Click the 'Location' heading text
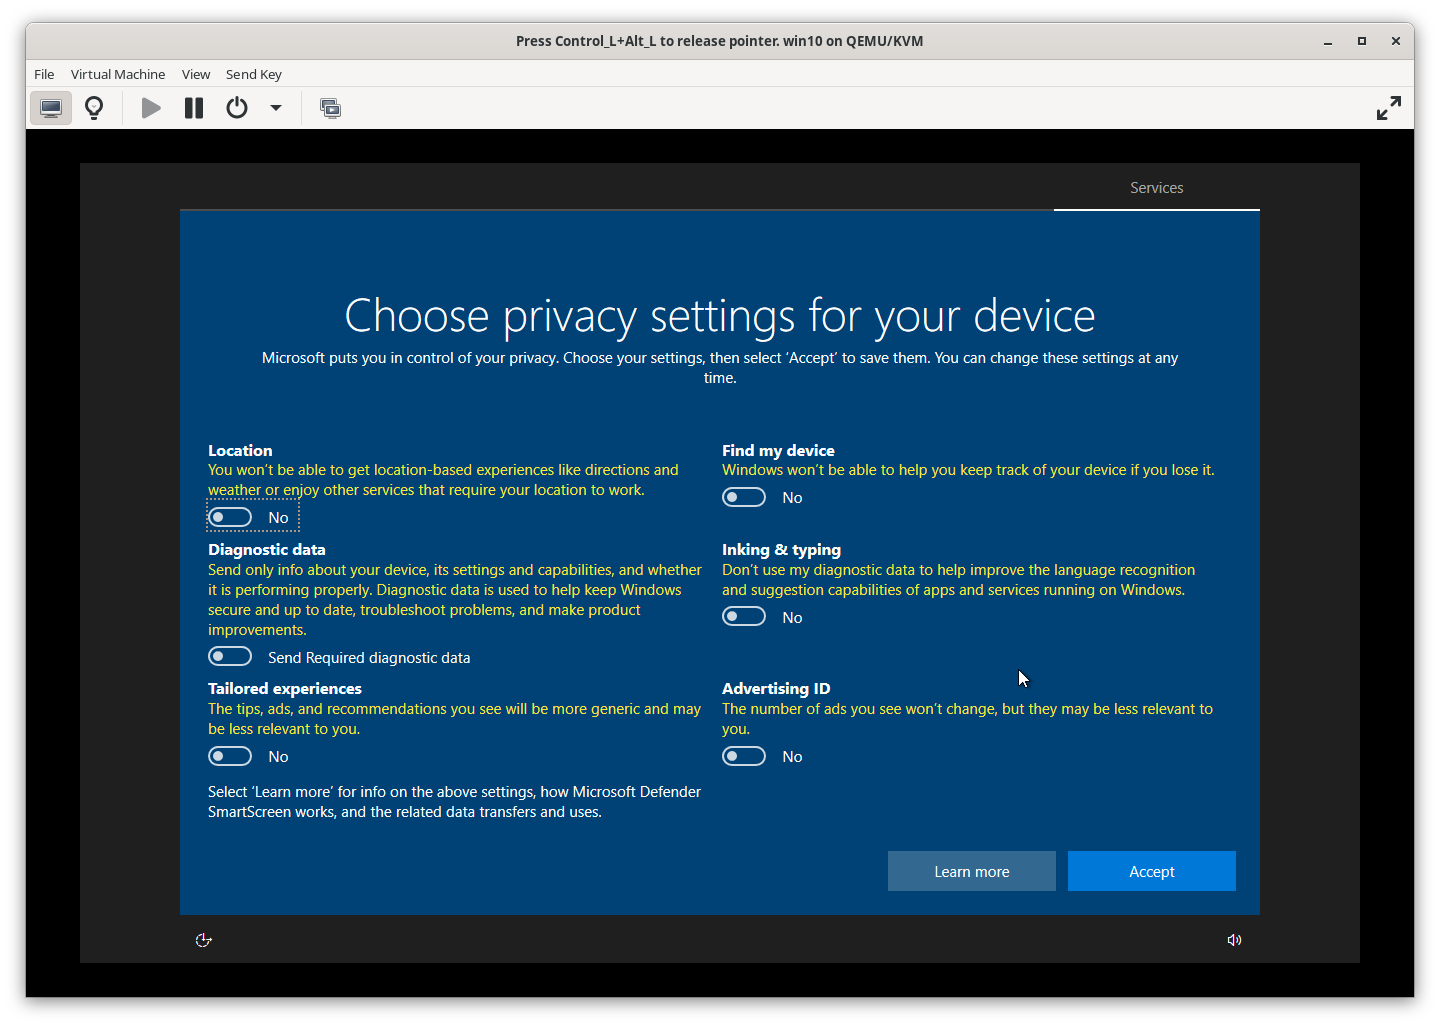This screenshot has height=1026, width=1440. click(x=240, y=451)
